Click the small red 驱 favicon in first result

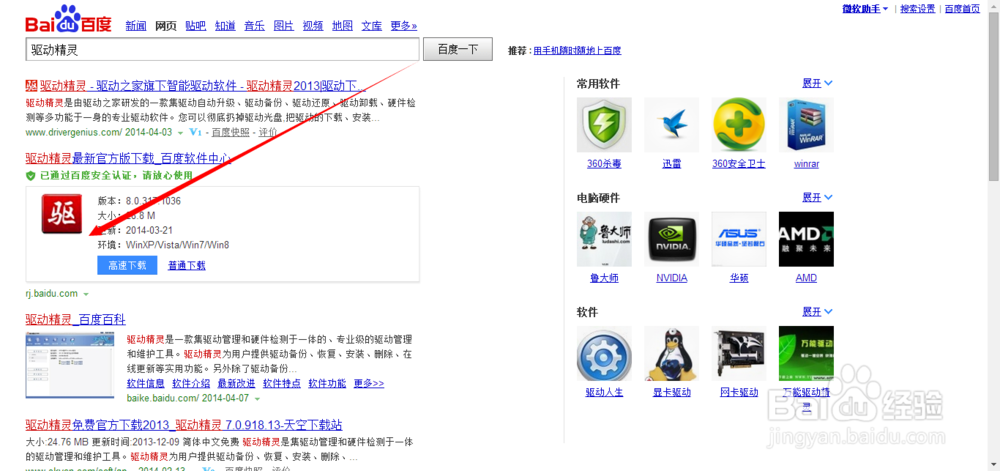(31, 86)
